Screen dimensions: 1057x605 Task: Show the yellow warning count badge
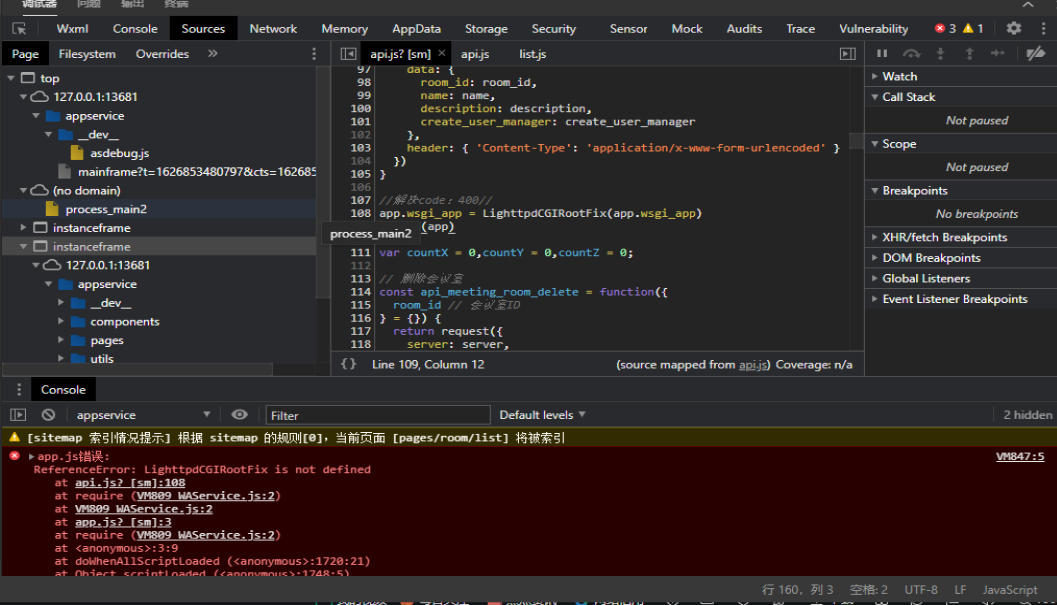[x=973, y=28]
